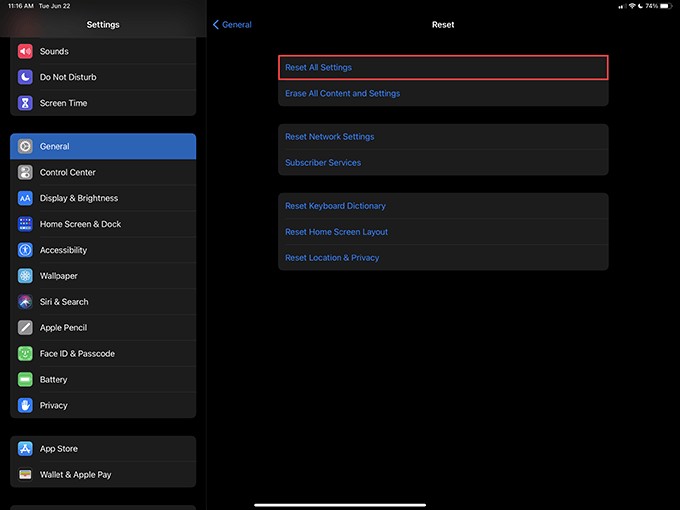Open Accessibility row text
This screenshot has width=680, height=510.
[63, 250]
